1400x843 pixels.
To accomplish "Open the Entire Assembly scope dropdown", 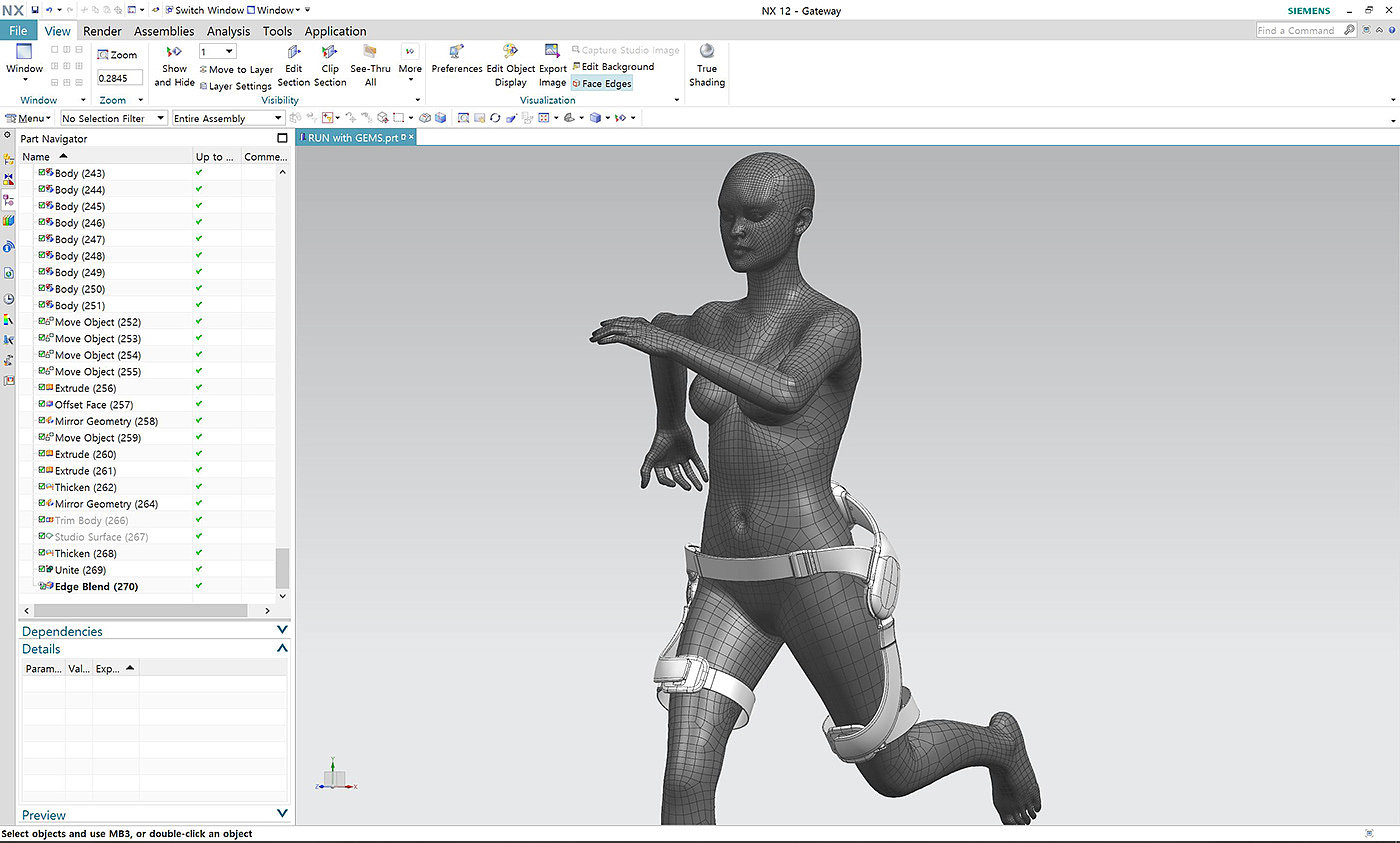I will pyautogui.click(x=227, y=118).
